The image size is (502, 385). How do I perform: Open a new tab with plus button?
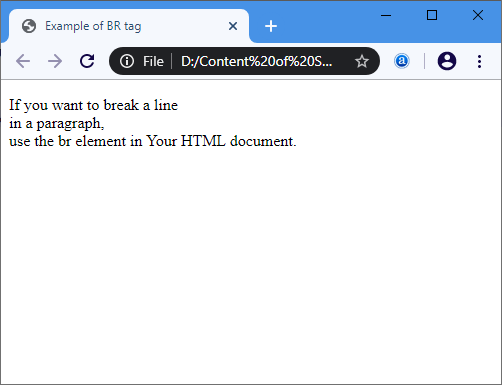tap(271, 26)
